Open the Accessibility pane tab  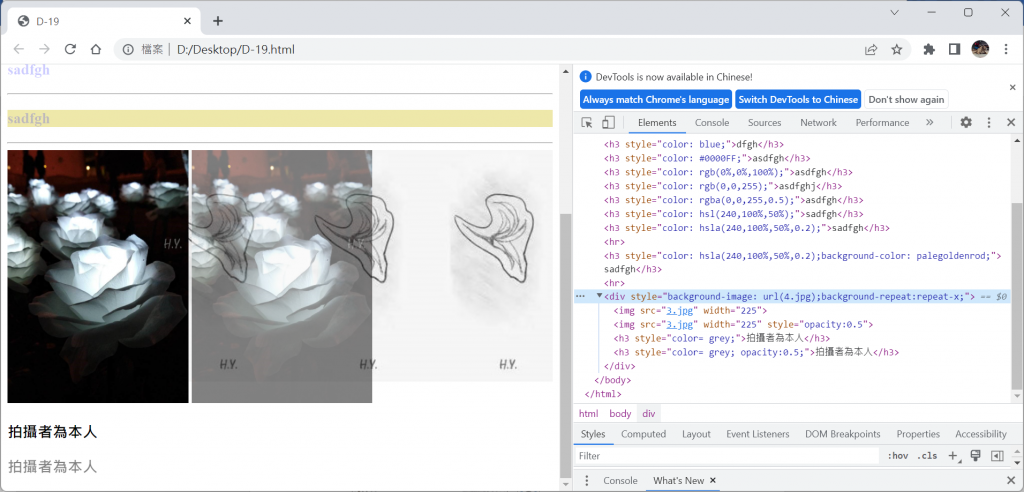[981, 434]
